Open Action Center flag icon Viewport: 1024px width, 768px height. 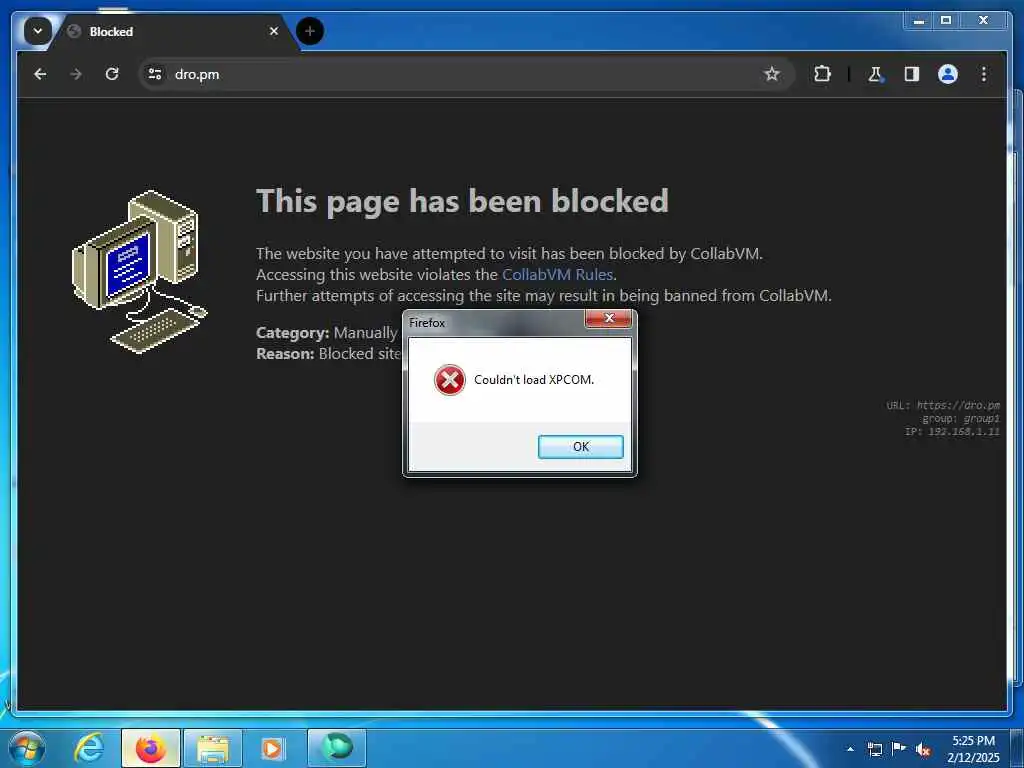point(899,749)
